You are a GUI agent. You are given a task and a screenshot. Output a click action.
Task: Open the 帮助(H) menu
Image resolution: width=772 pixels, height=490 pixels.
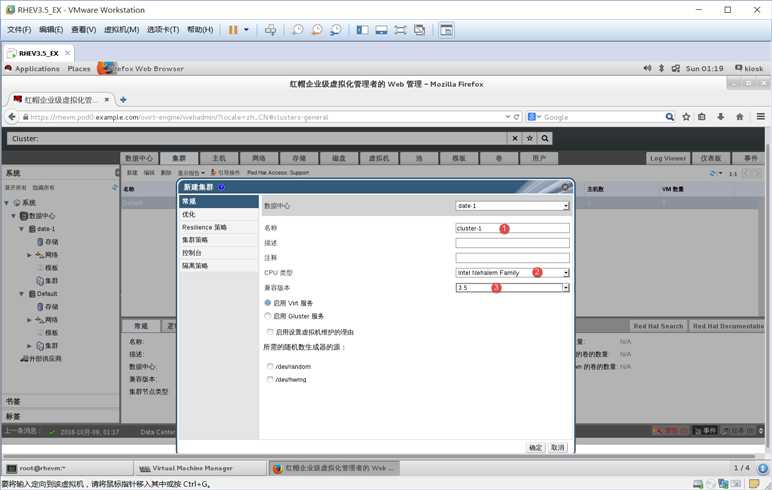pyautogui.click(x=200, y=30)
